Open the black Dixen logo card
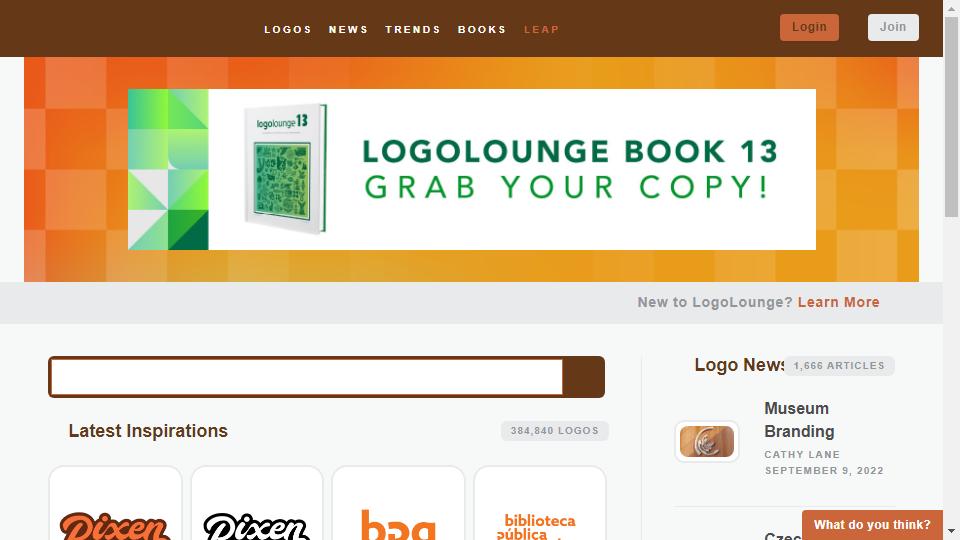This screenshot has height=540, width=960. 257,503
